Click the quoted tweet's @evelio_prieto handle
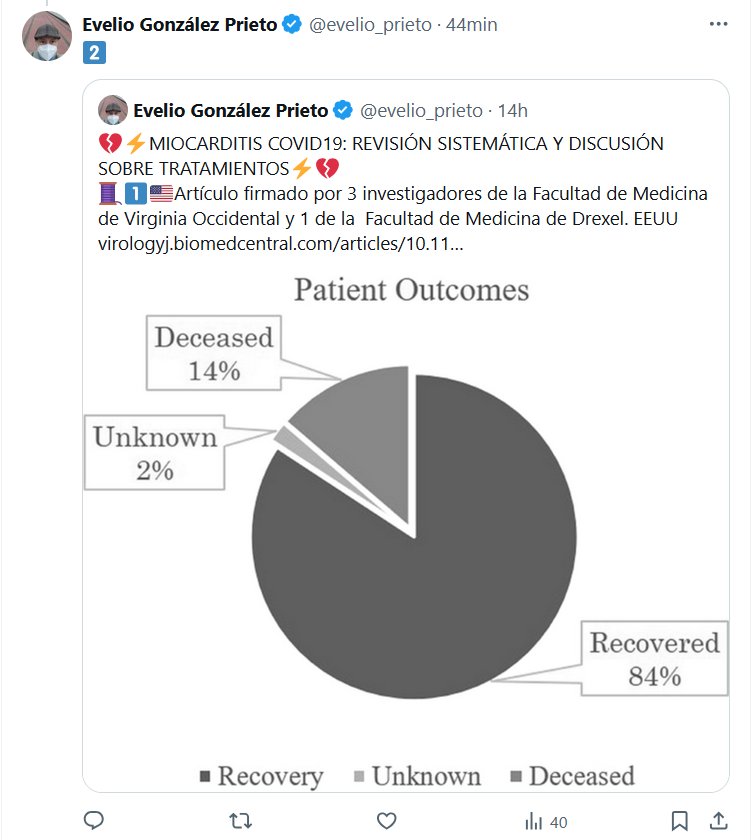The height and width of the screenshot is (840, 754). coord(420,109)
